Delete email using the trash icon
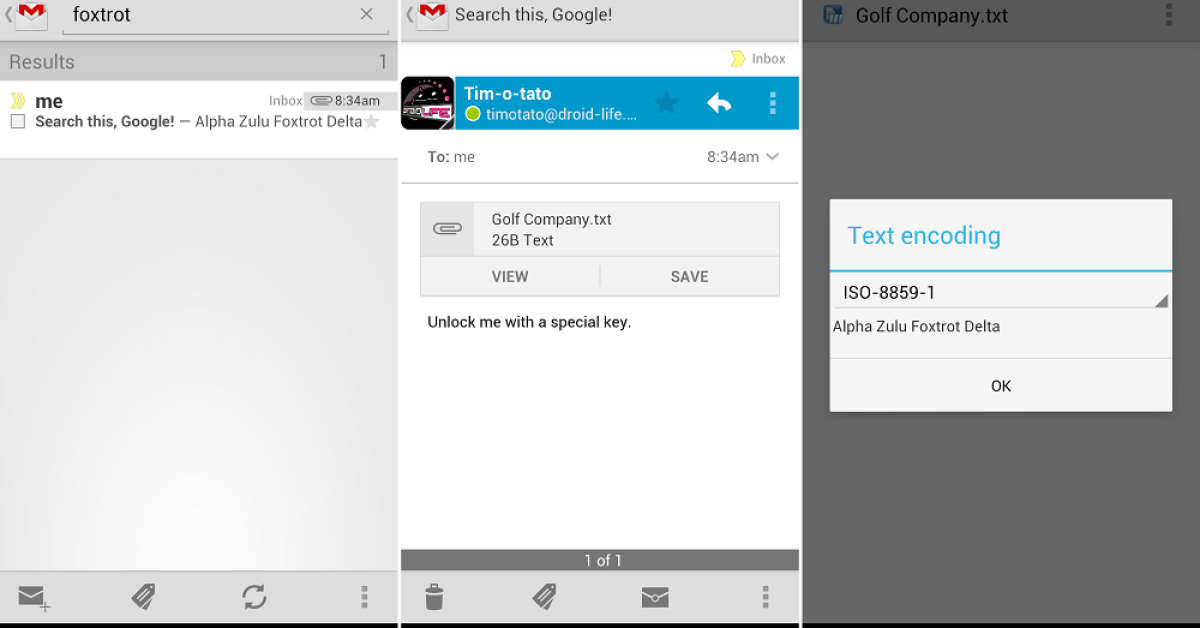 click(x=434, y=598)
